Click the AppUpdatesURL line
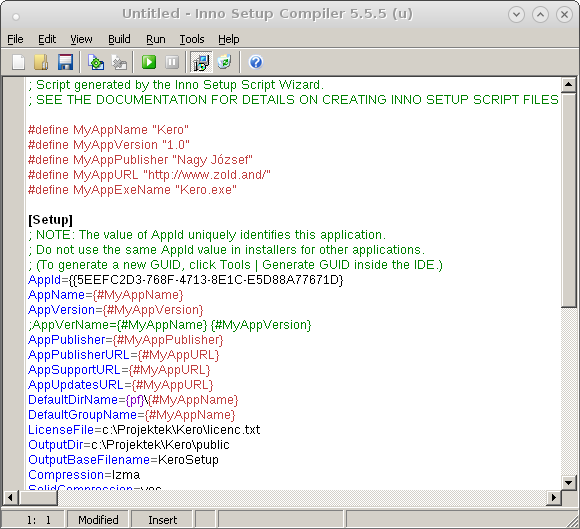 pyautogui.click(x=121, y=385)
